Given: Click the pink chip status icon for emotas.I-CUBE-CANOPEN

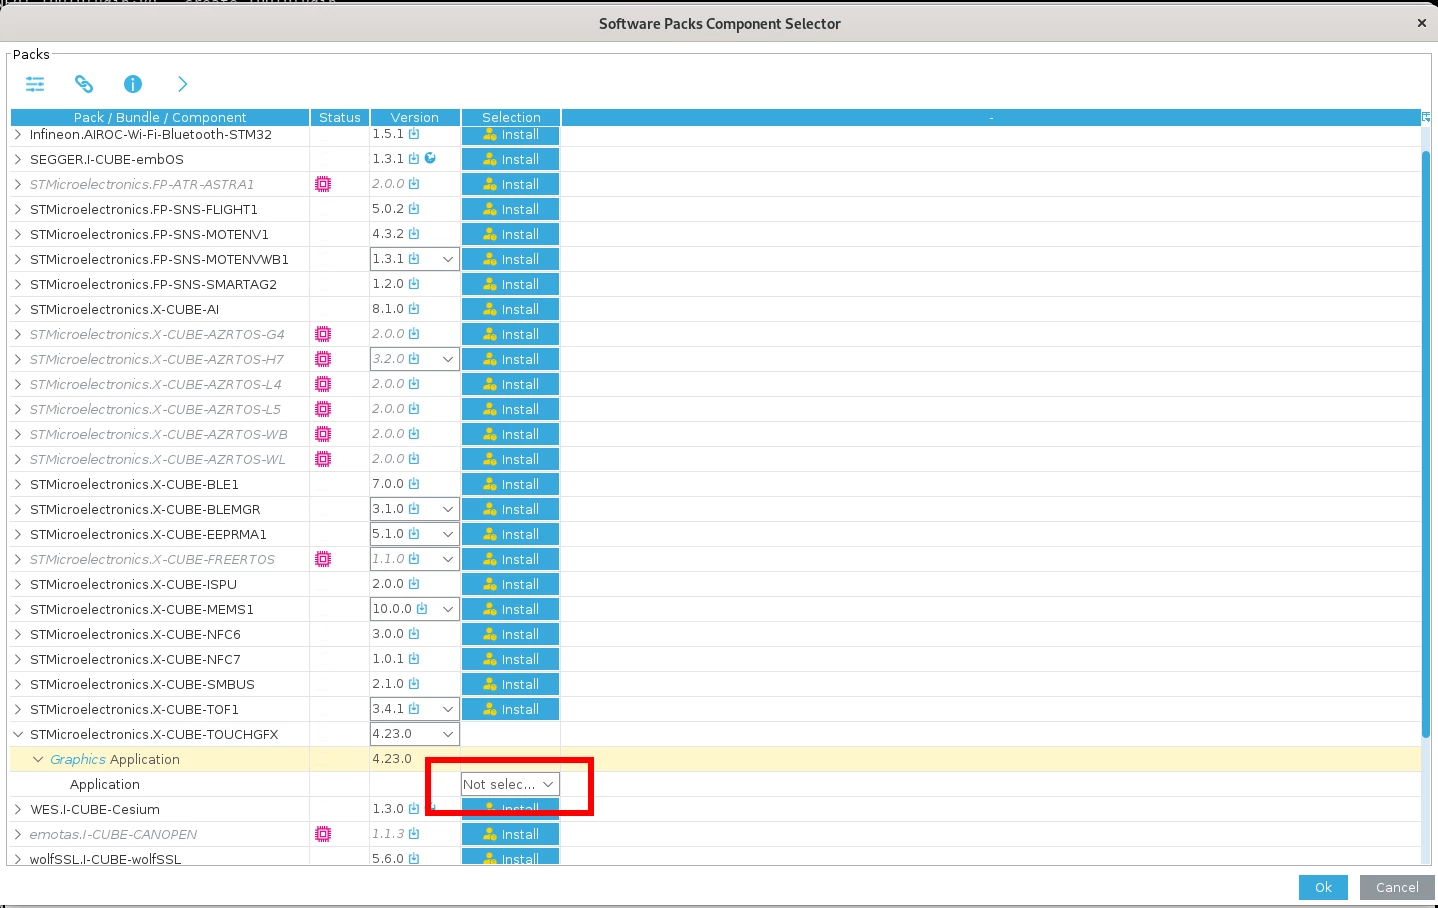Looking at the screenshot, I should tap(323, 834).
